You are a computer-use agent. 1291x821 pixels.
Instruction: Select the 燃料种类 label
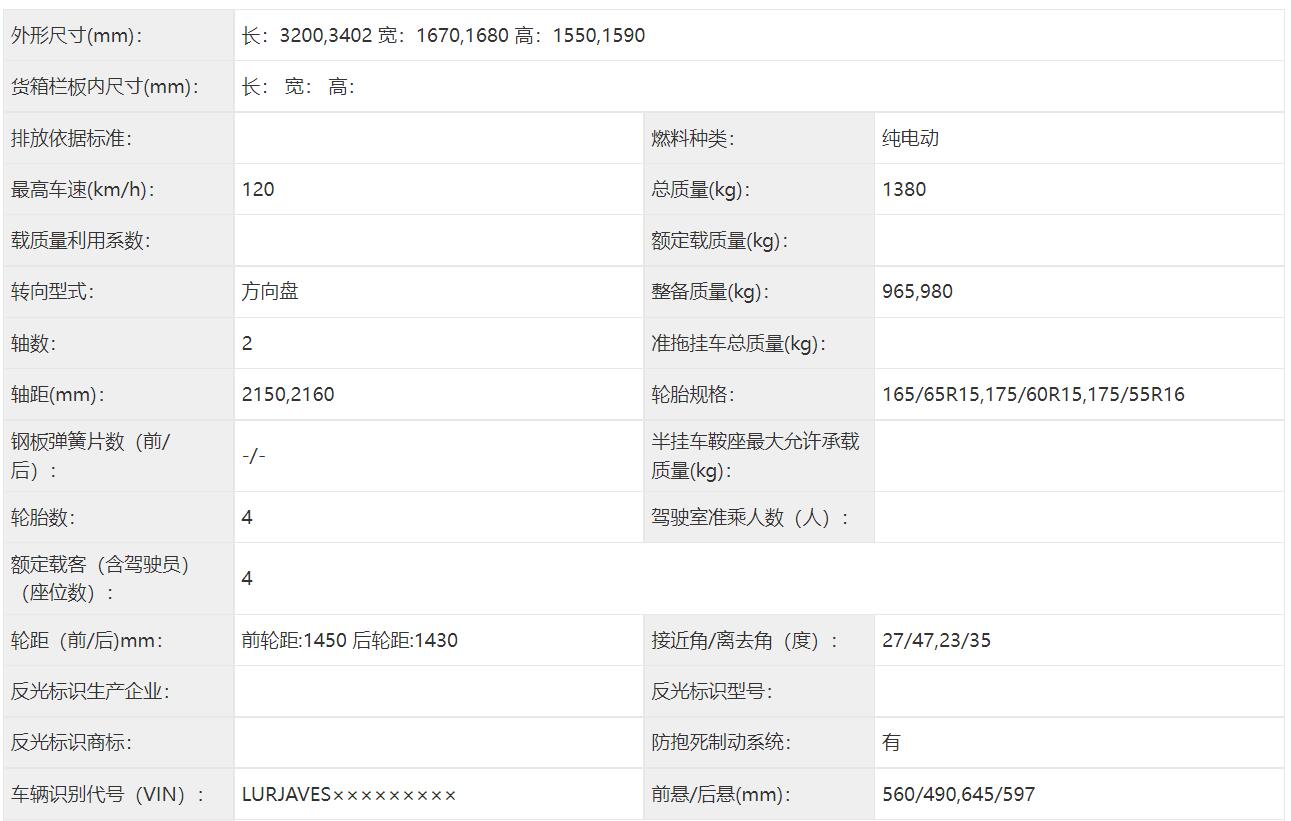(x=692, y=139)
